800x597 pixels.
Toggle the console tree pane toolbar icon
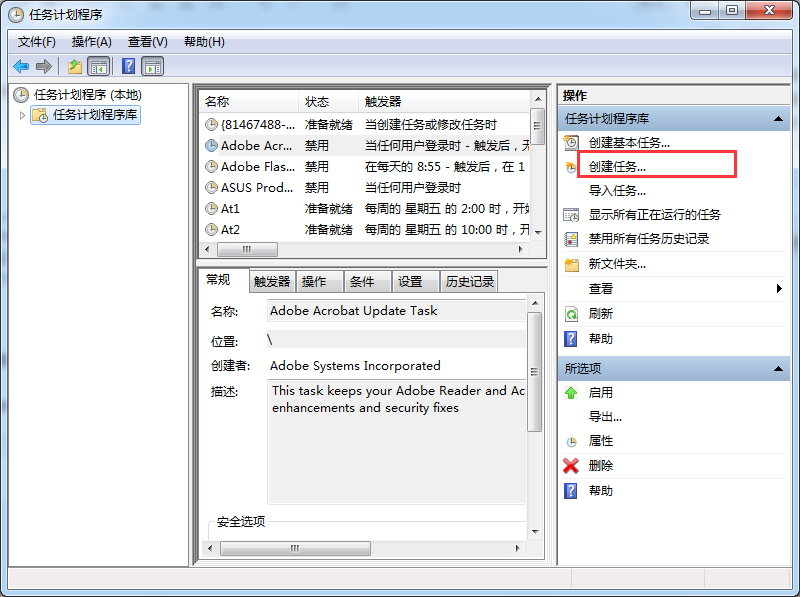coord(99,66)
